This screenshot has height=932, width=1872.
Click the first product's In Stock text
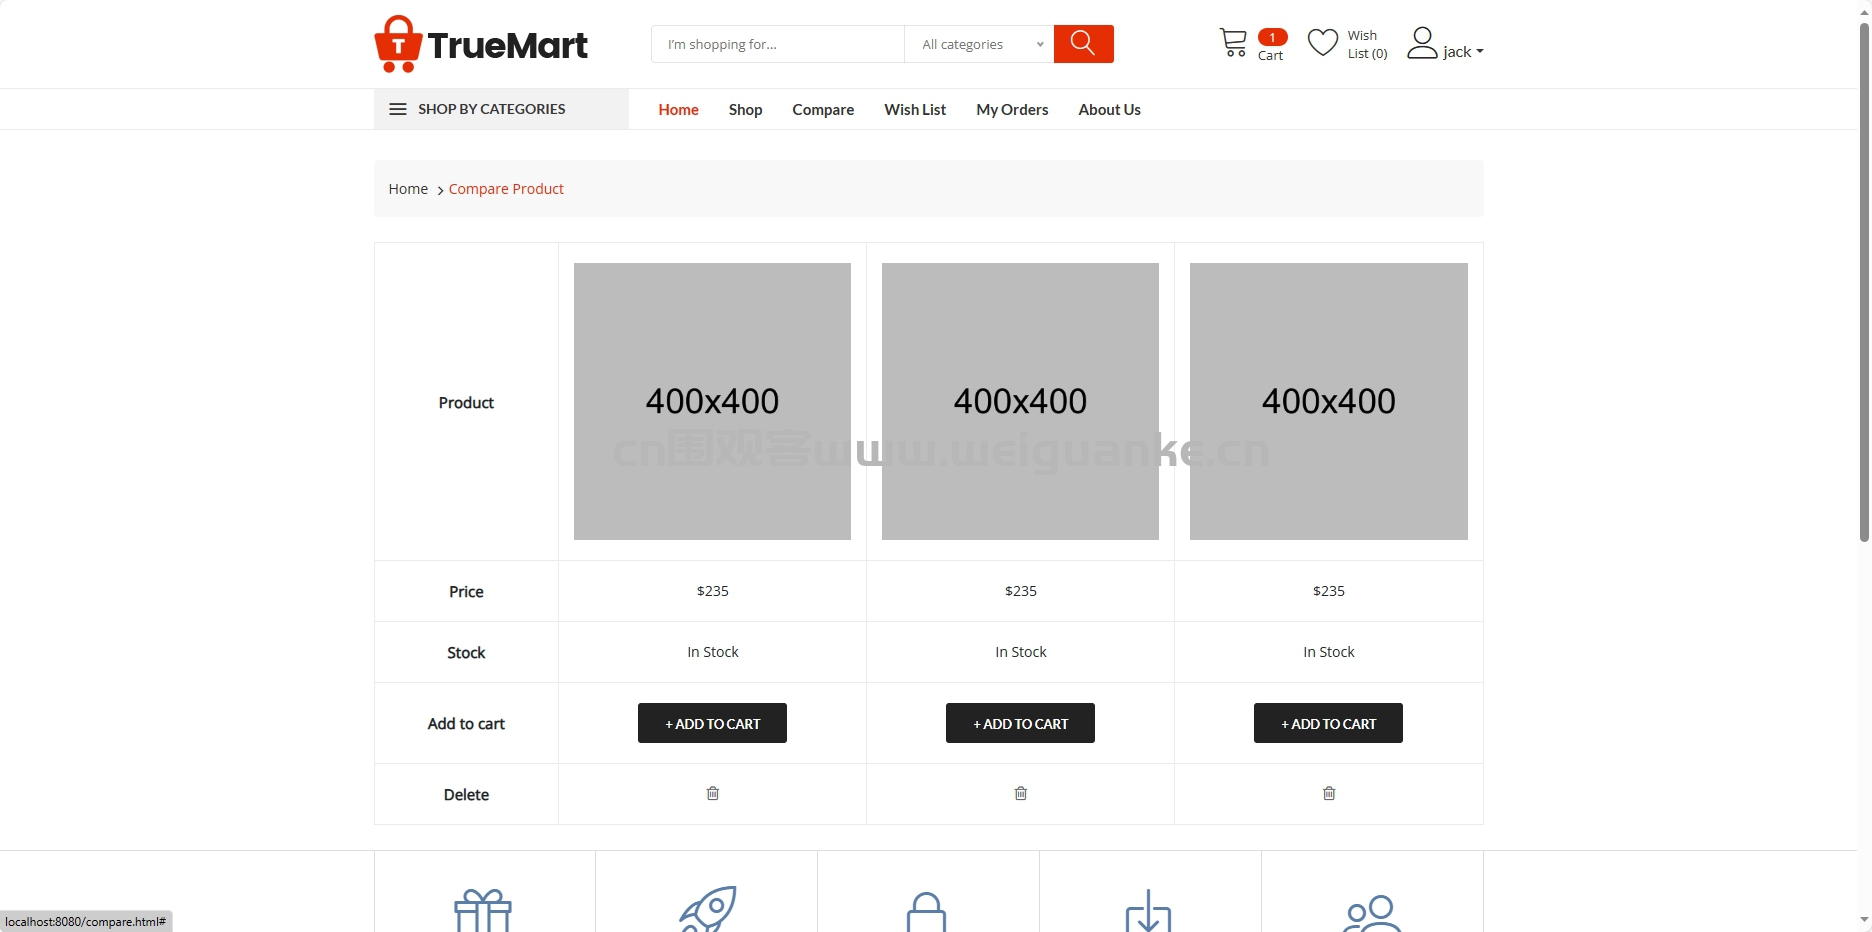(x=713, y=652)
